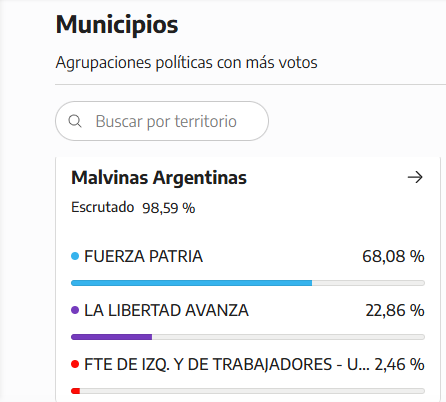Open the Malvinas Argentinas municipality title

pyautogui.click(x=159, y=177)
